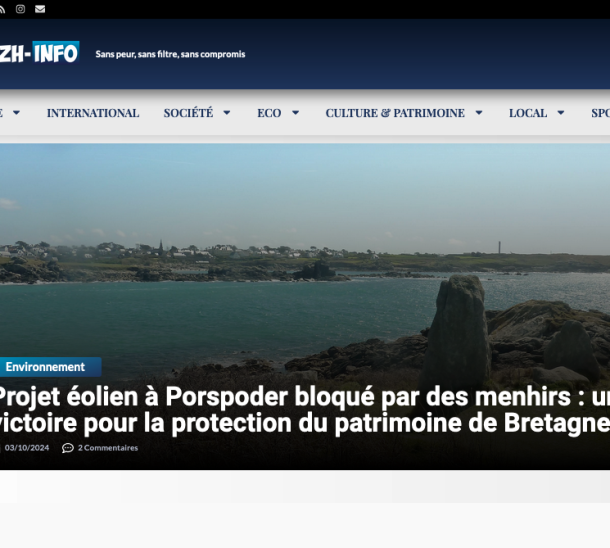Click the comments speech bubble icon
610x548 pixels.
point(68,448)
